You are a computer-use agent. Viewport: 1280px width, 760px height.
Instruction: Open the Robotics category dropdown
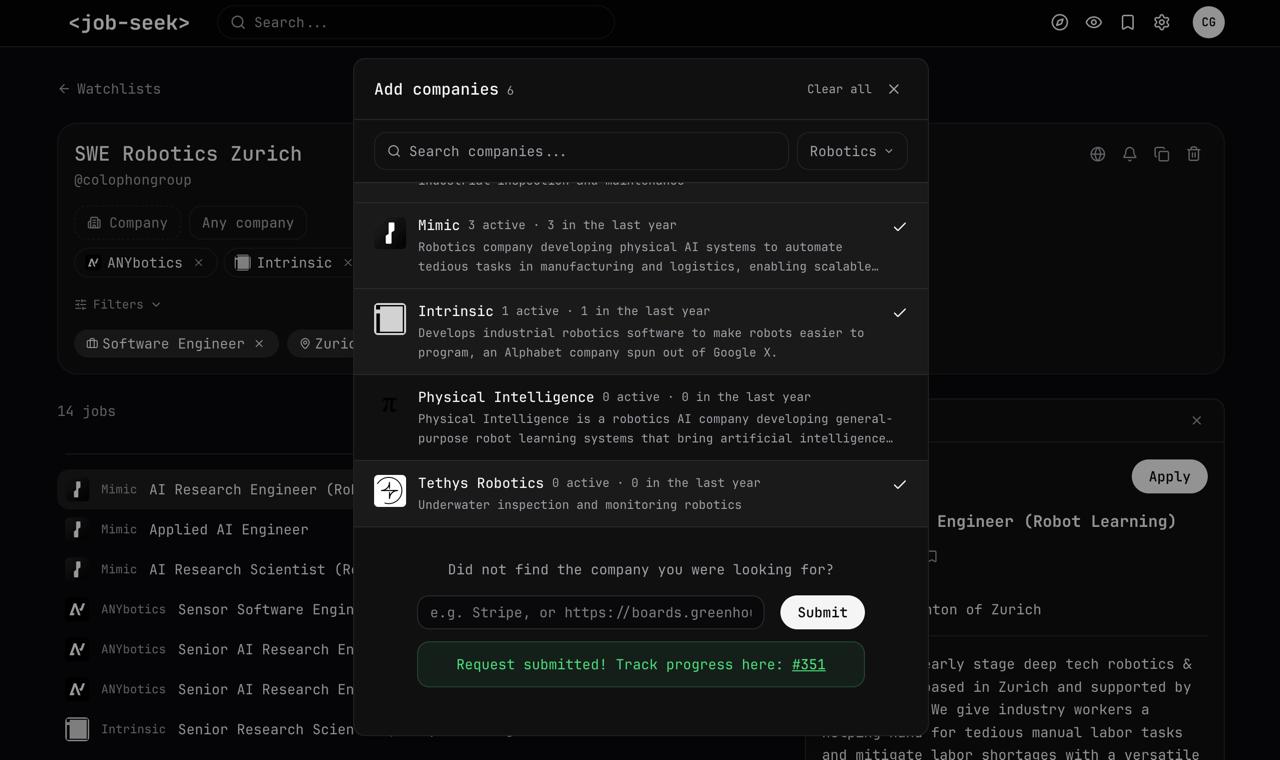[x=852, y=151]
